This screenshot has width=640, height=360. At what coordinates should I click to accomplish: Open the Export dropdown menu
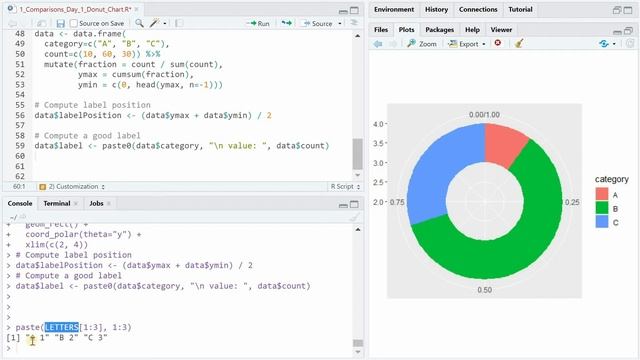tap(484, 44)
